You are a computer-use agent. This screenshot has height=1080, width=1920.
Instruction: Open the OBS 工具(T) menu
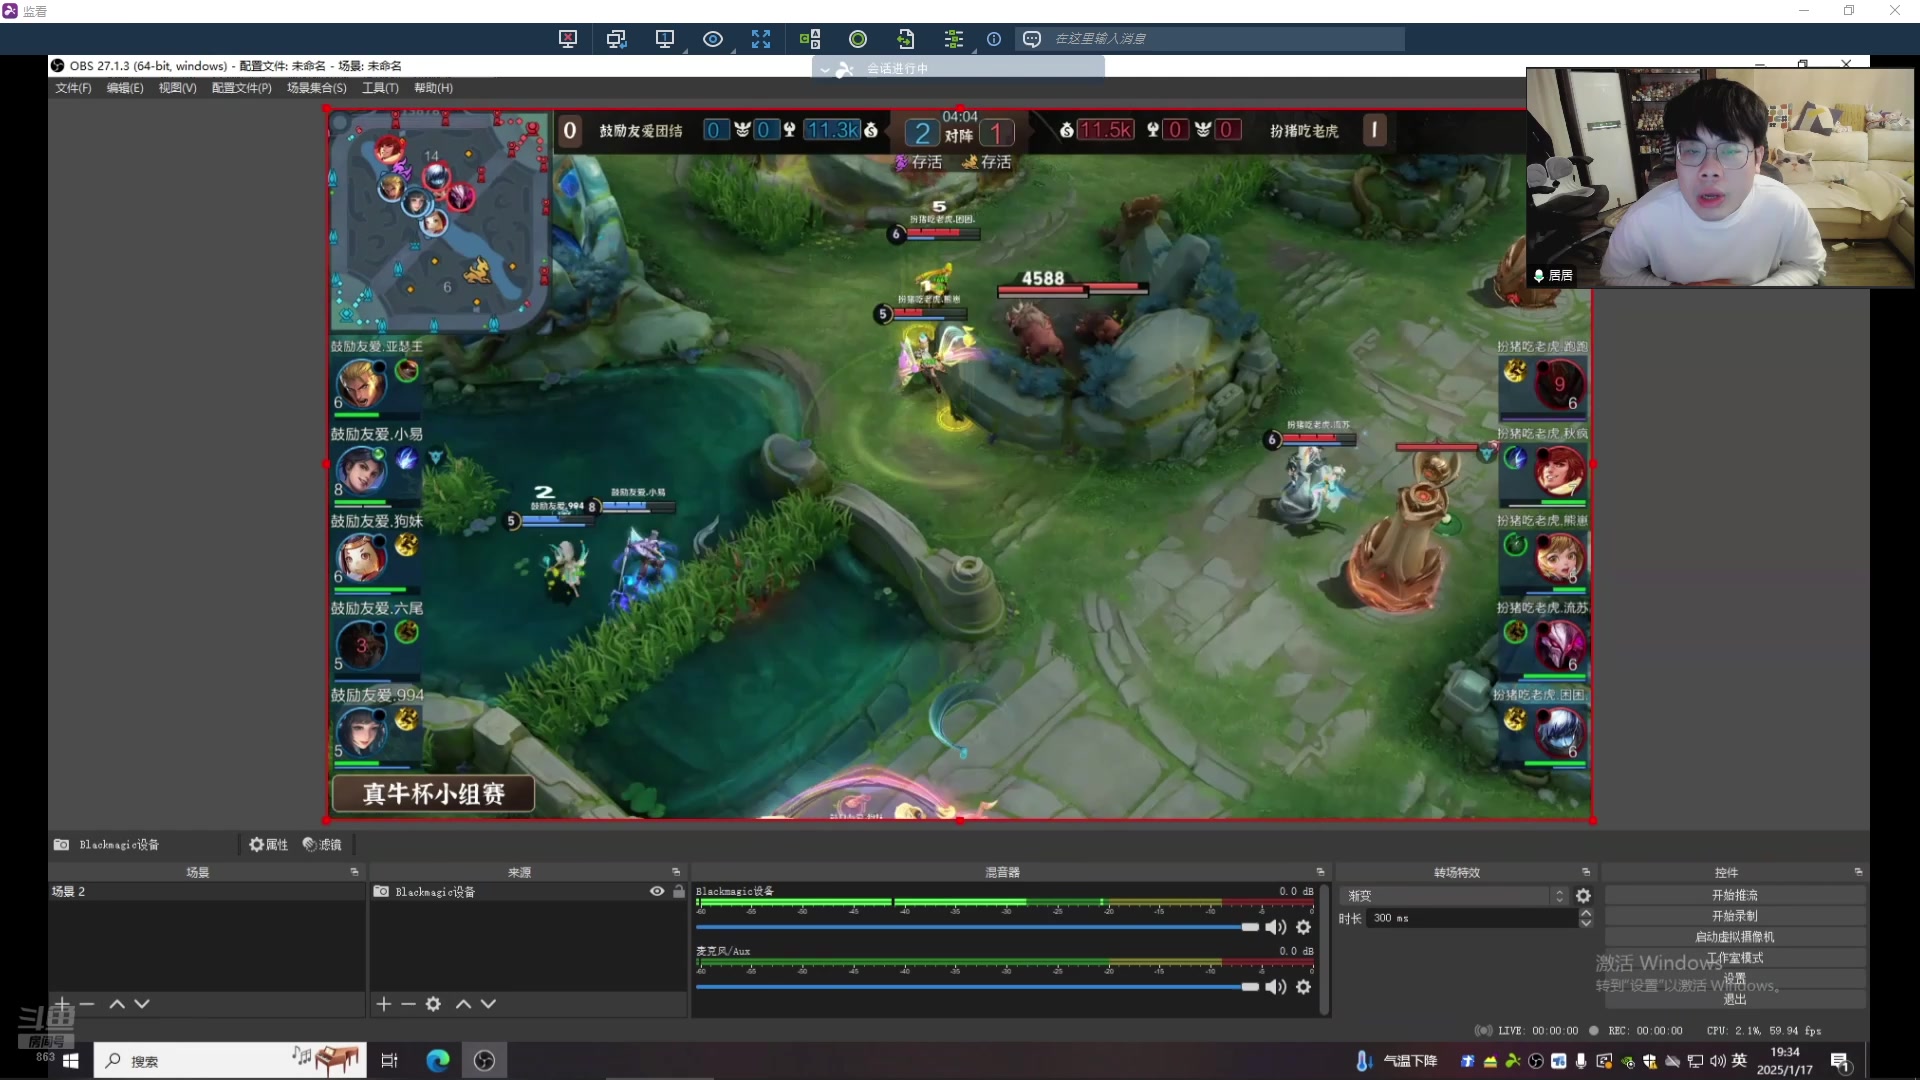click(x=380, y=88)
